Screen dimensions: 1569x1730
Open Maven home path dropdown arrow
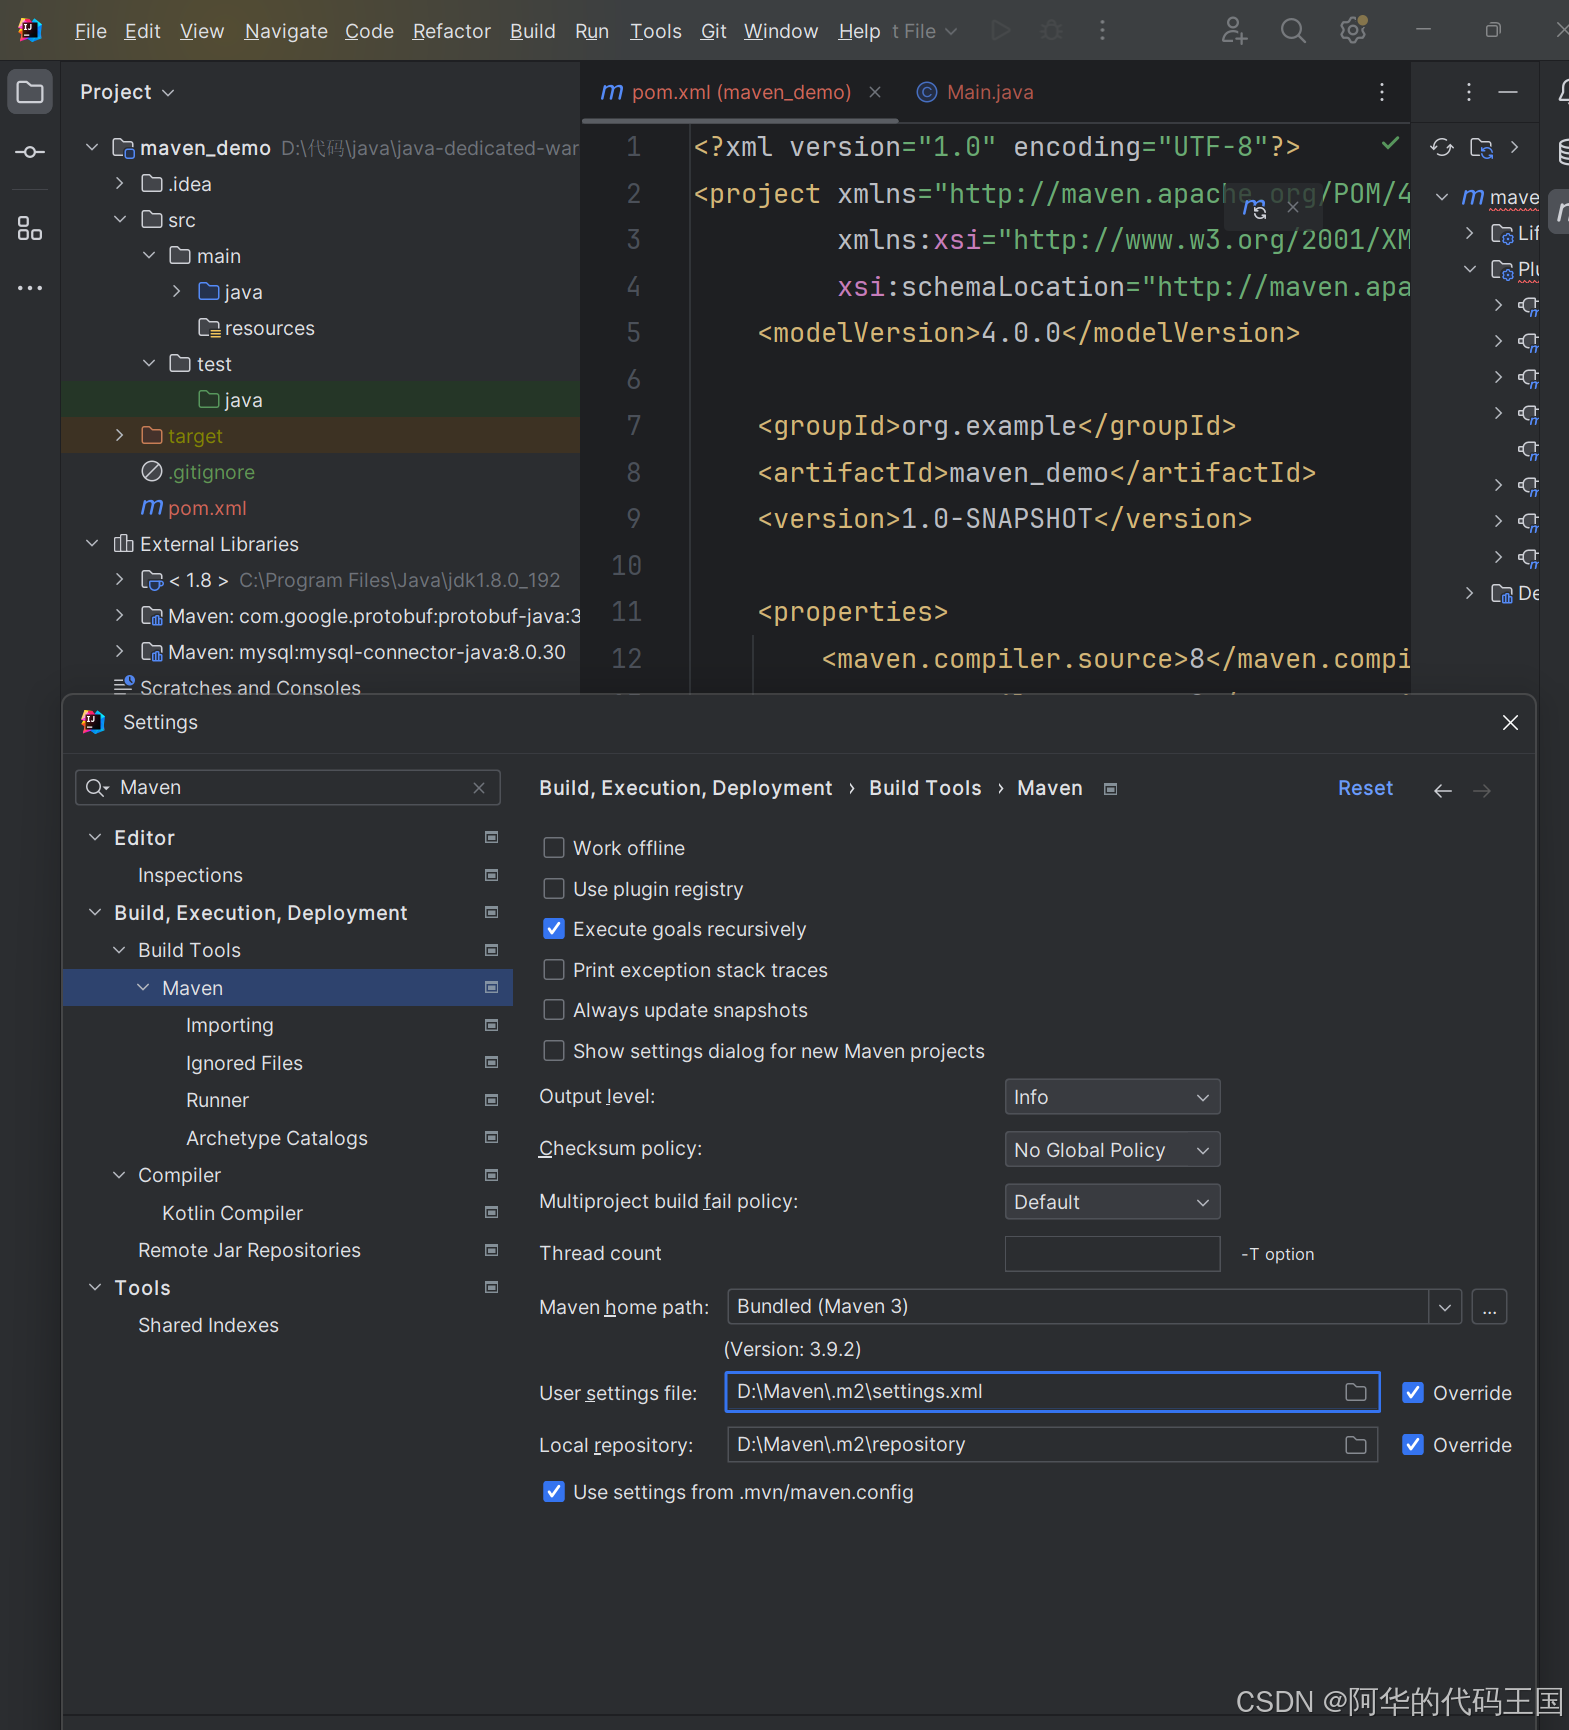click(x=1444, y=1307)
